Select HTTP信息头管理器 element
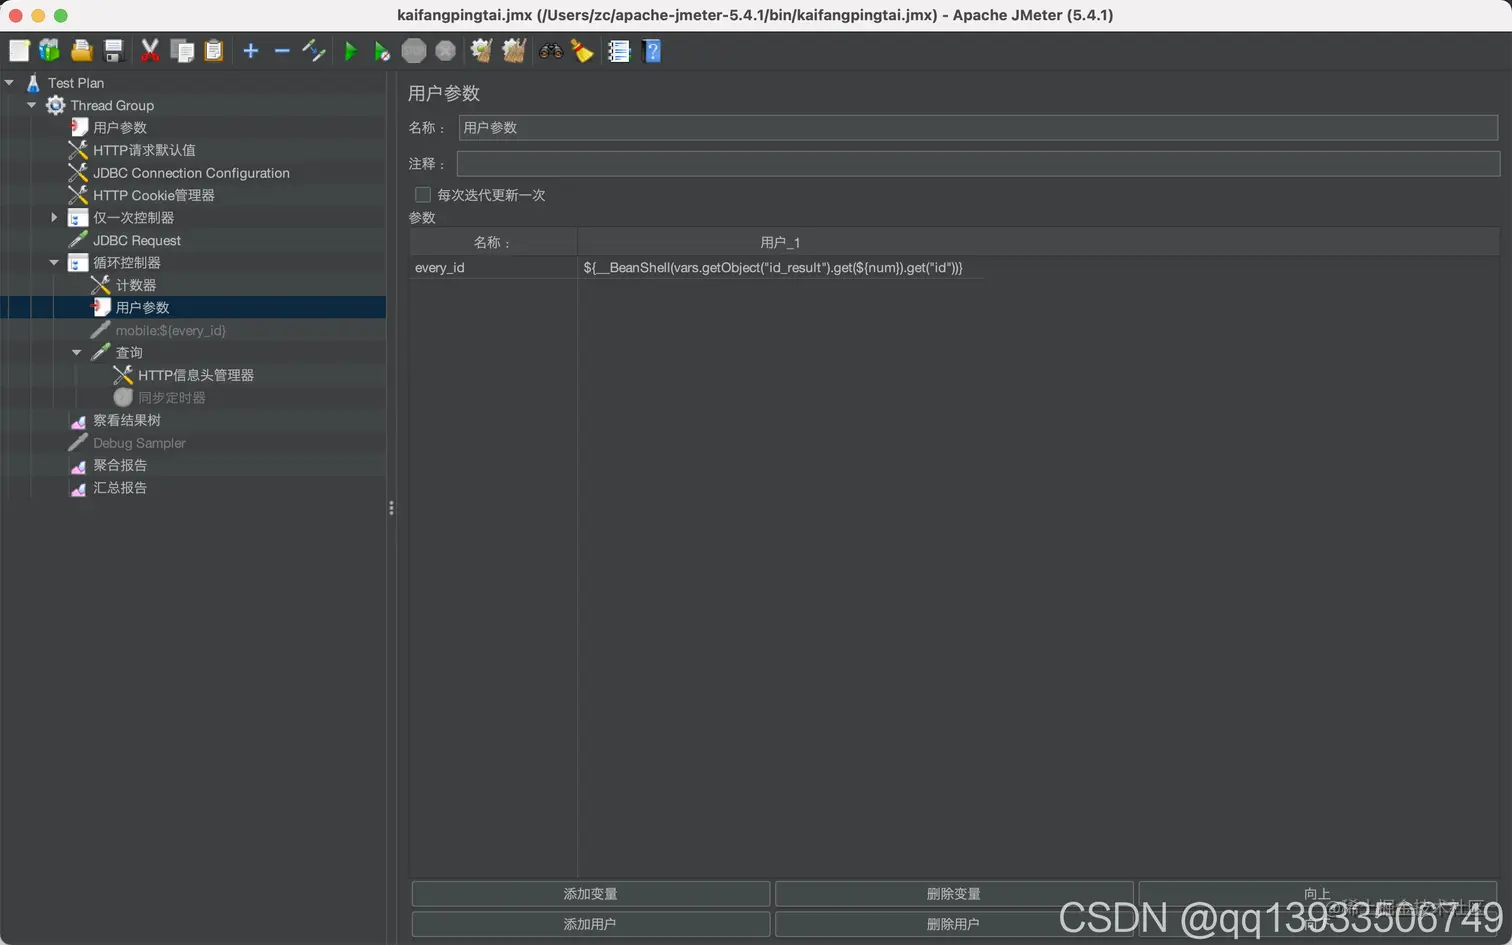1512x945 pixels. click(195, 375)
